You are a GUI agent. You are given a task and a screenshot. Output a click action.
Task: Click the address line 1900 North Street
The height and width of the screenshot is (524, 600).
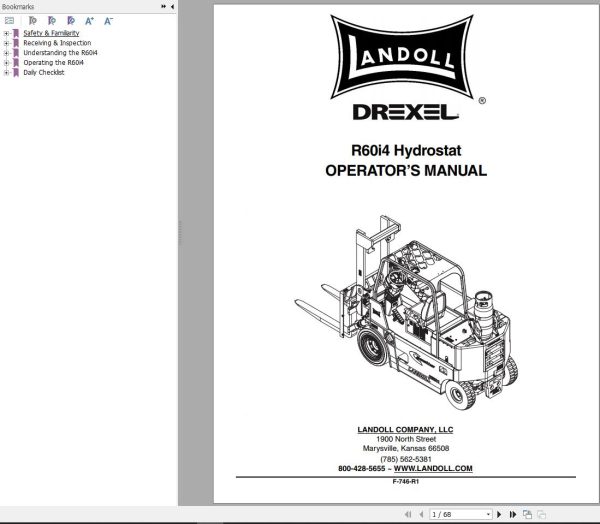pos(406,439)
